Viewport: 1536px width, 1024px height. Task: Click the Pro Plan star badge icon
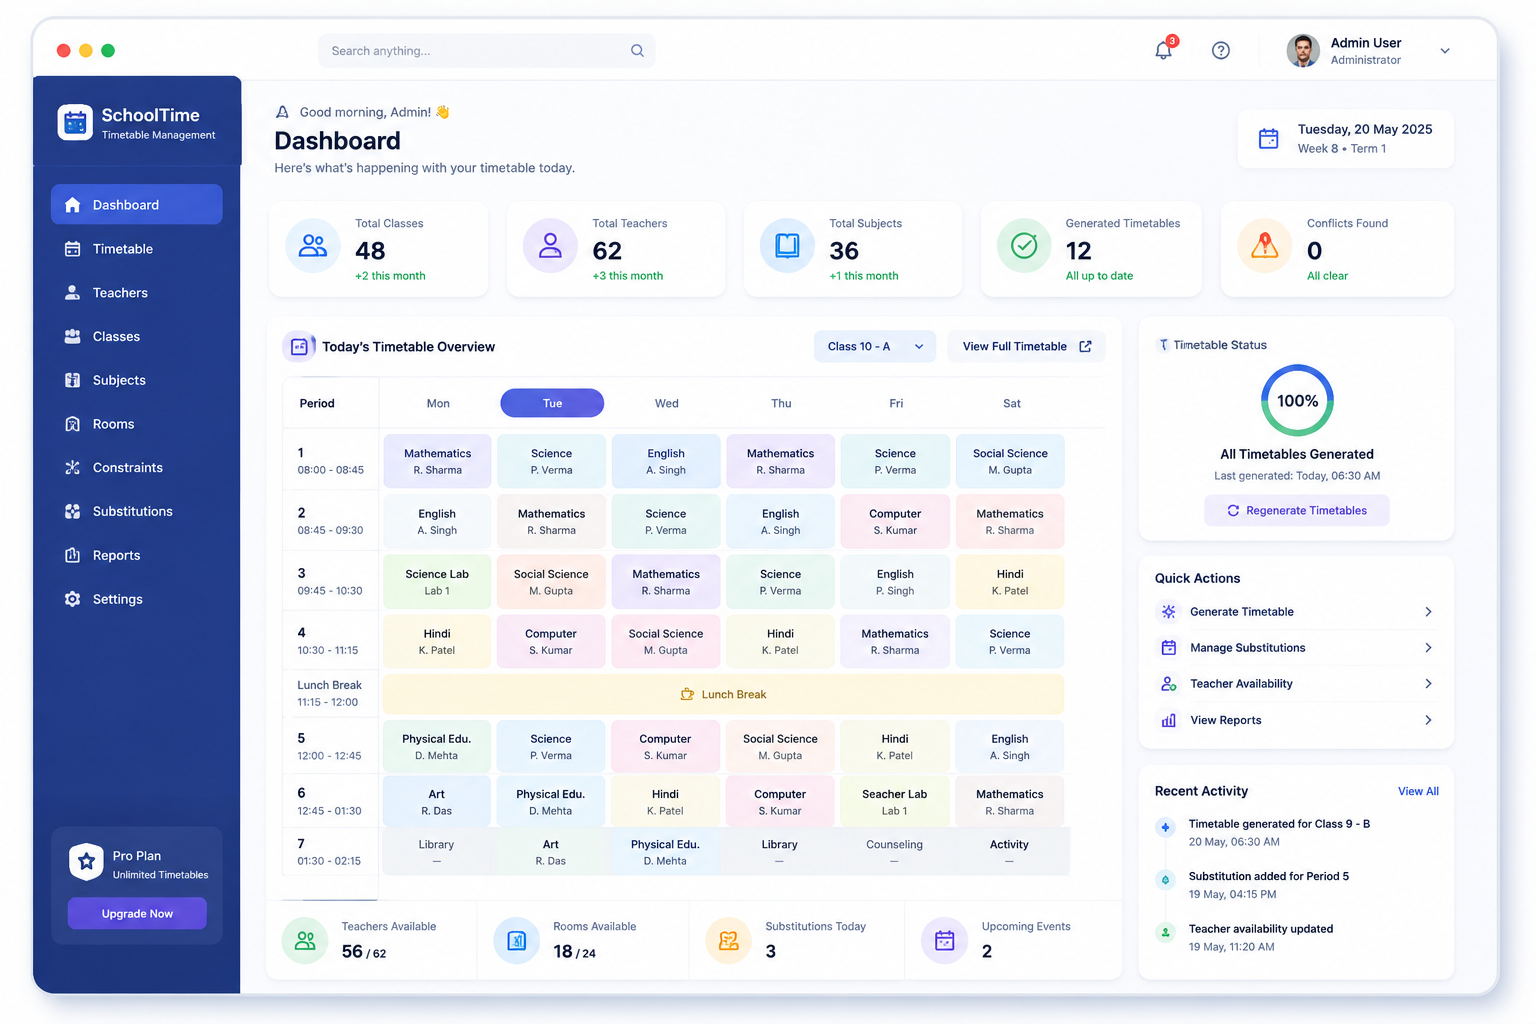[x=87, y=861]
